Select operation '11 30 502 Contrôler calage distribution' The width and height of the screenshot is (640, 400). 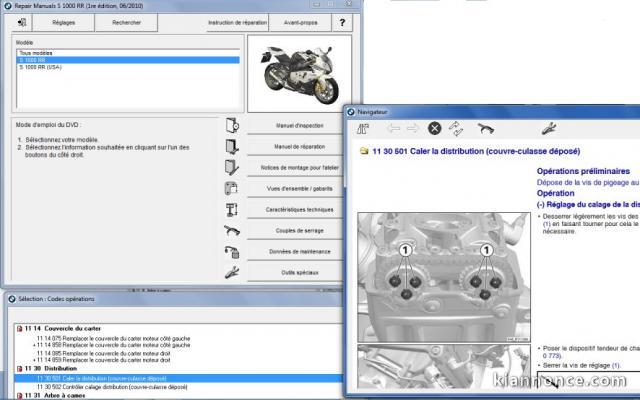pyautogui.click(x=110, y=387)
